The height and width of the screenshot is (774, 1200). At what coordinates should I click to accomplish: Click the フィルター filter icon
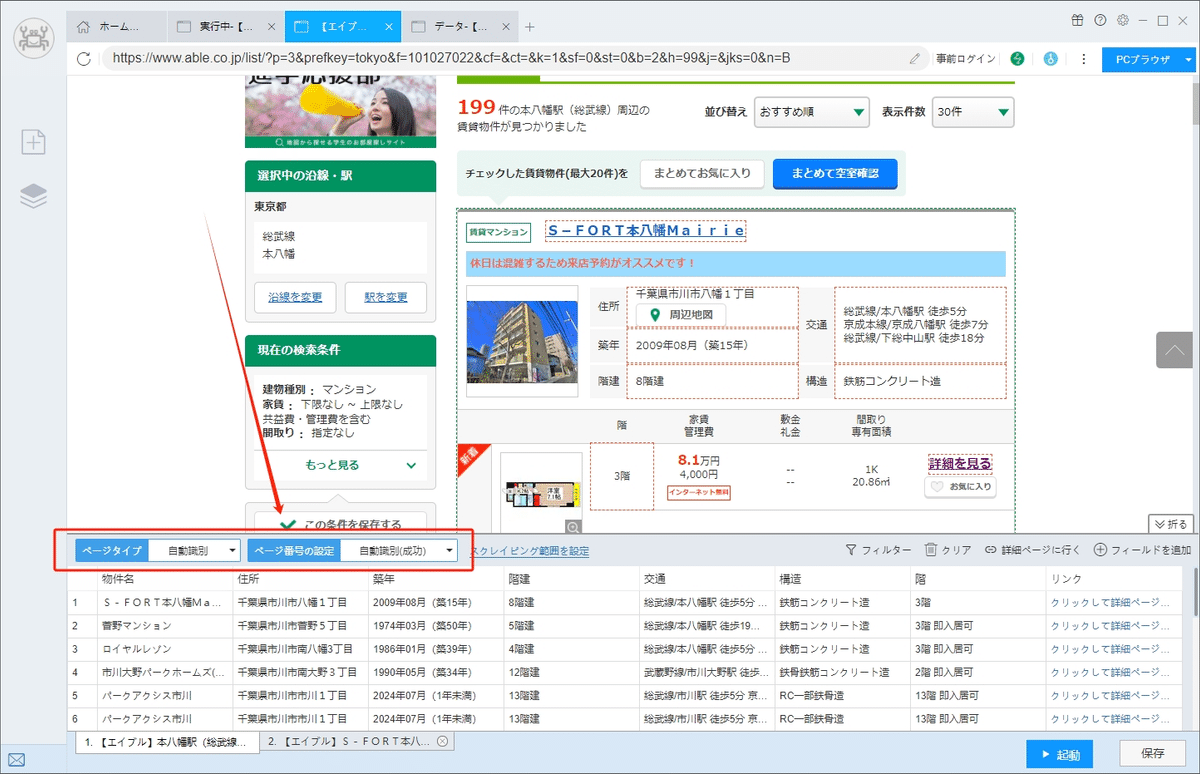(851, 550)
